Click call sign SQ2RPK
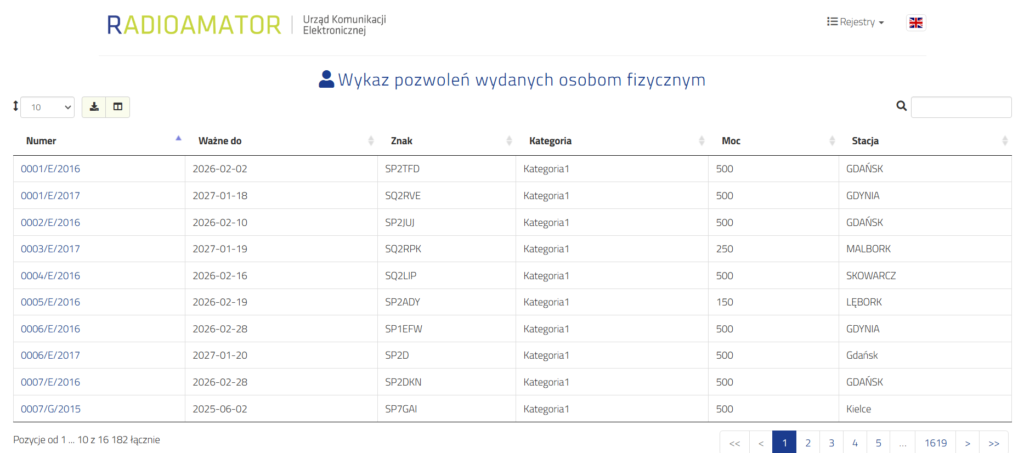Image resolution: width=1024 pixels, height=453 pixels. [403, 249]
